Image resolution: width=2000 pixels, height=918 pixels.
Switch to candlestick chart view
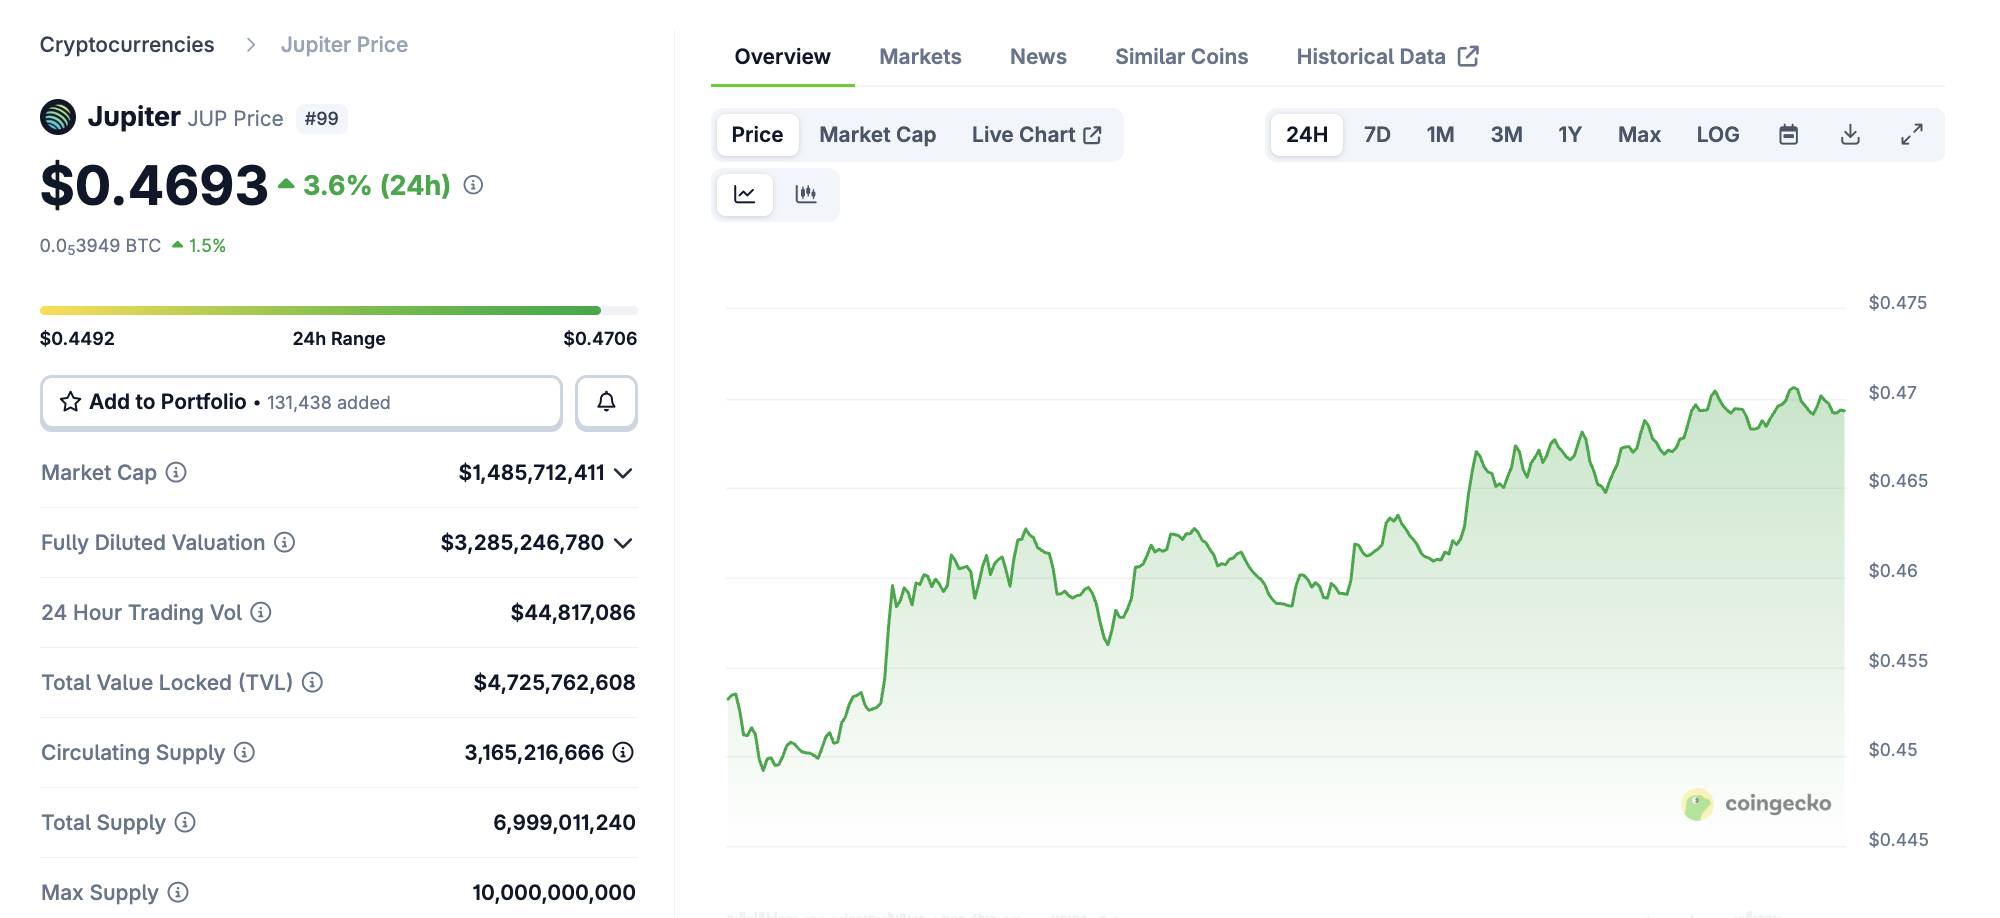click(x=806, y=194)
